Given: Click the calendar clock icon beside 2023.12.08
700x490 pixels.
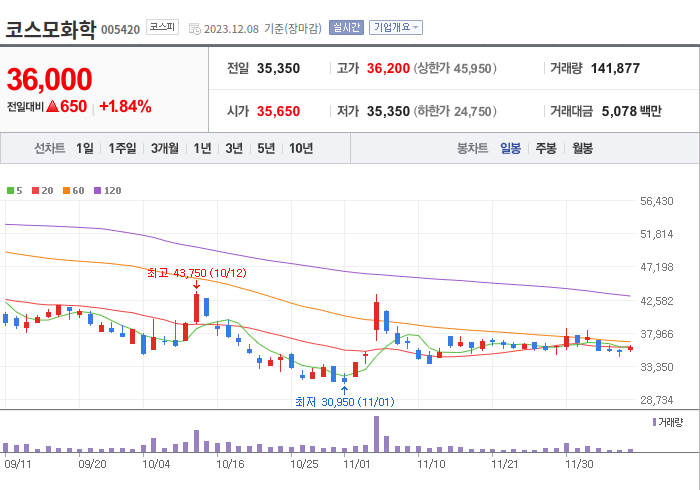Looking at the screenshot, I should 195,29.
